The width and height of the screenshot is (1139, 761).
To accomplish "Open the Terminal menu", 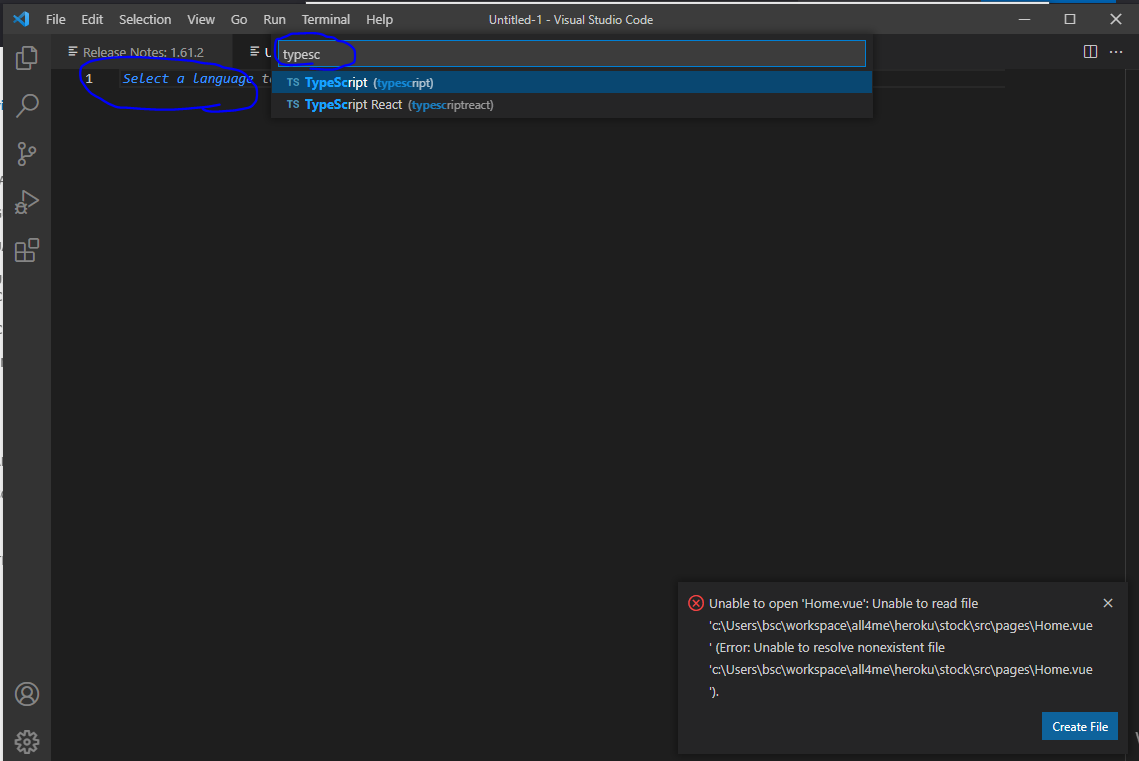I will 325,19.
